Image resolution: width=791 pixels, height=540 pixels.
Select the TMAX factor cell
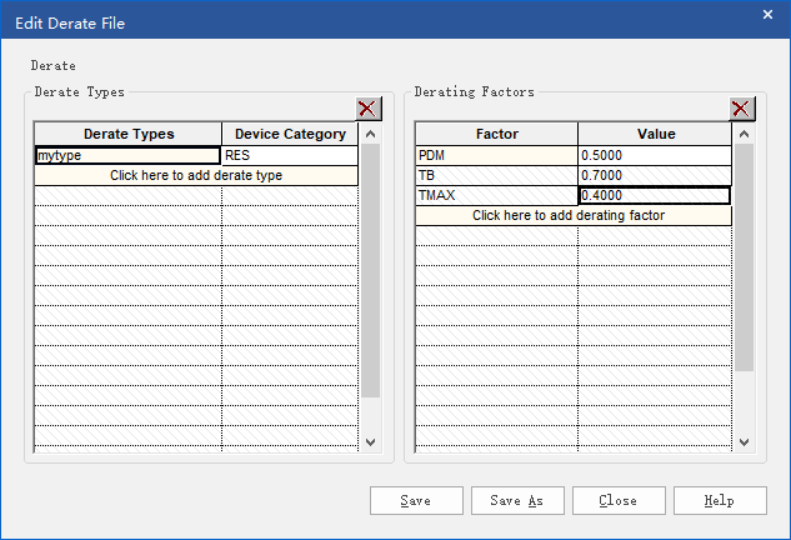tap(496, 195)
